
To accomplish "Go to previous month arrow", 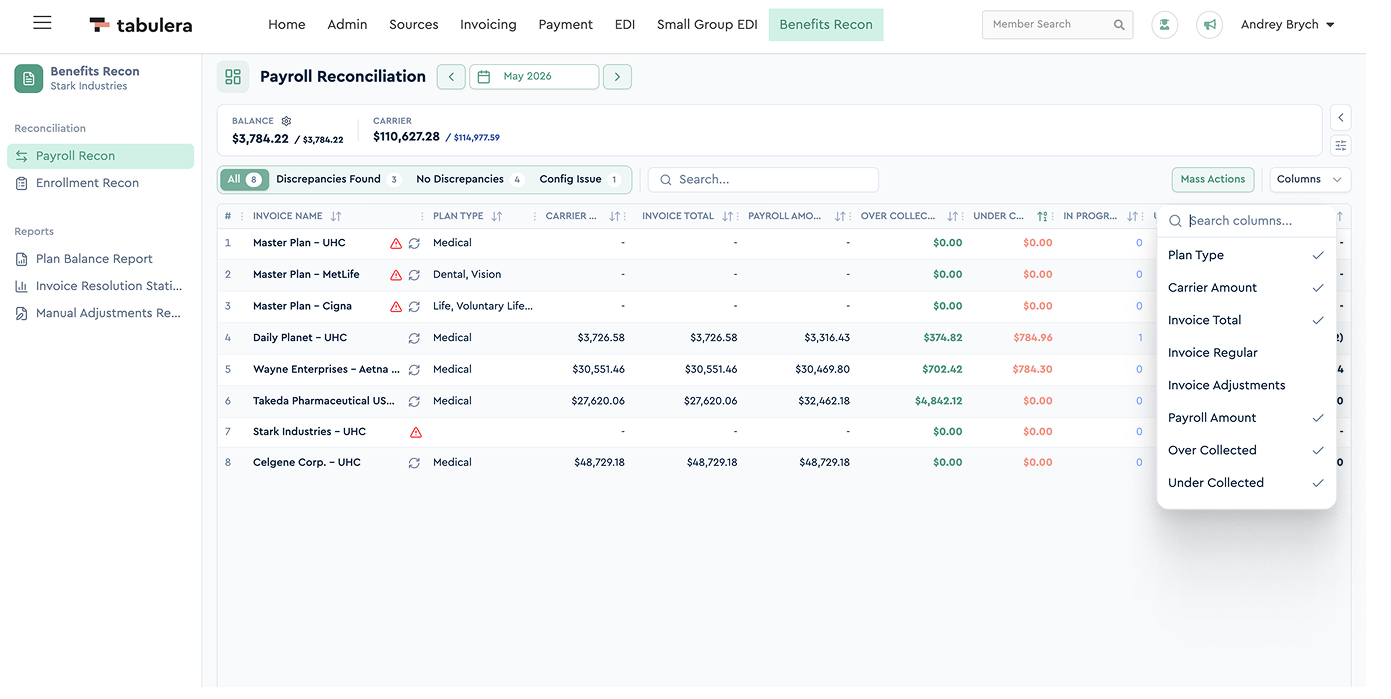I will 451,77.
